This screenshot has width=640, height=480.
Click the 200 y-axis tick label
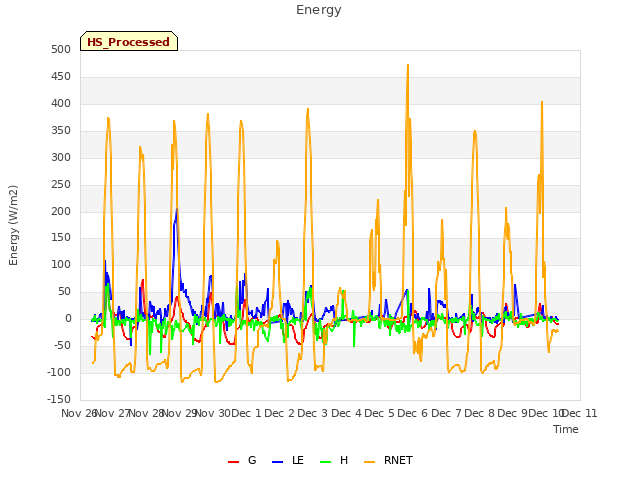coord(61,211)
